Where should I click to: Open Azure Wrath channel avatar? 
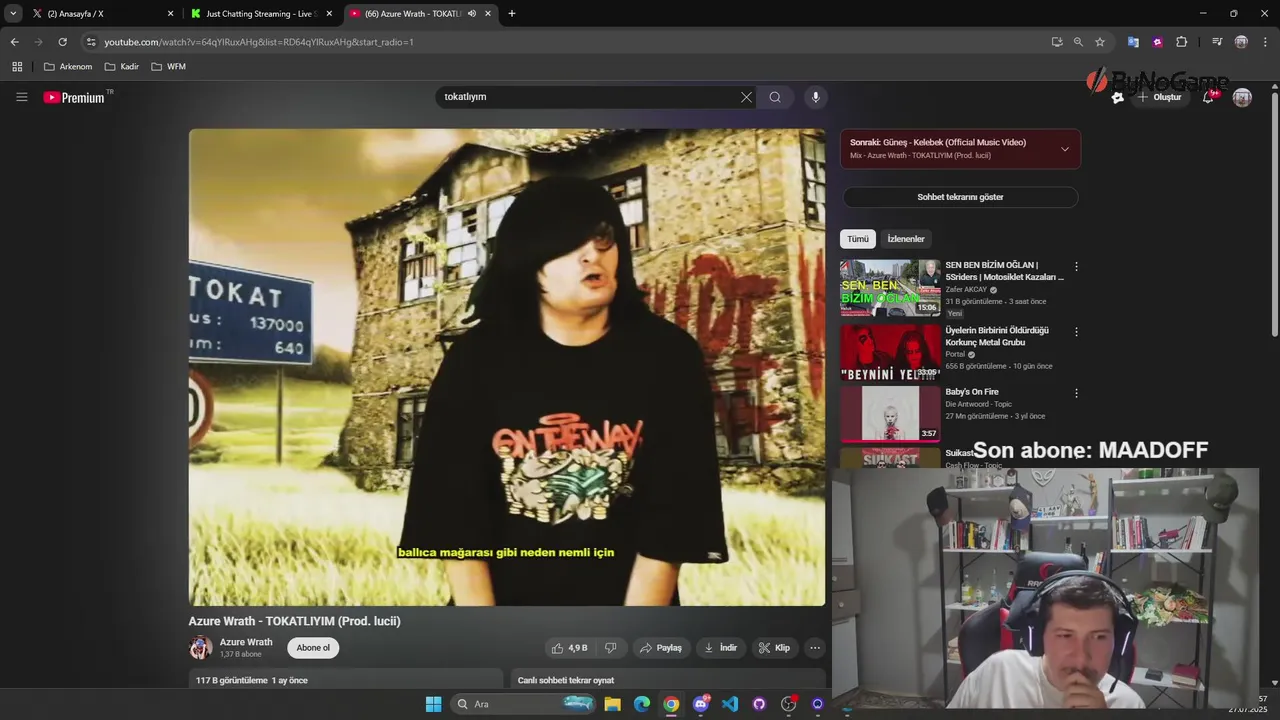(201, 648)
